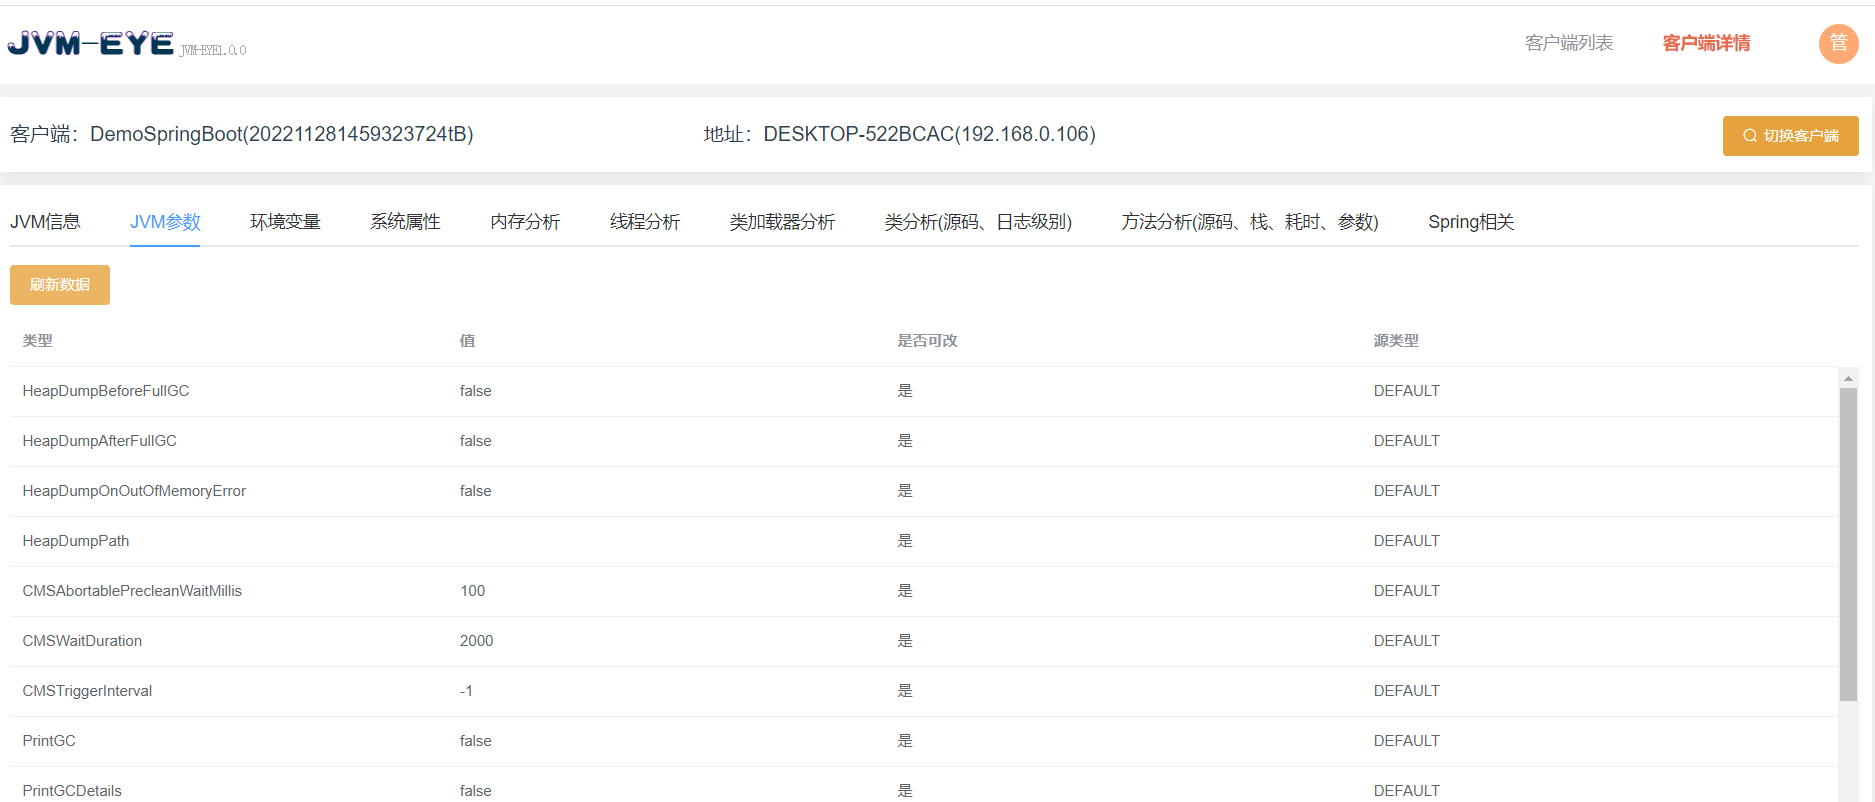Select the CMSWaitDuration row name
Viewport: 1875px width, 802px height.
[82, 641]
